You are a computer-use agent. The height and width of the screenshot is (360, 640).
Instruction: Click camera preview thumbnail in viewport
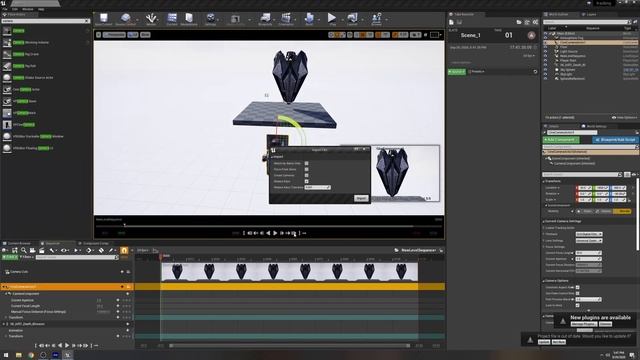pos(407,174)
